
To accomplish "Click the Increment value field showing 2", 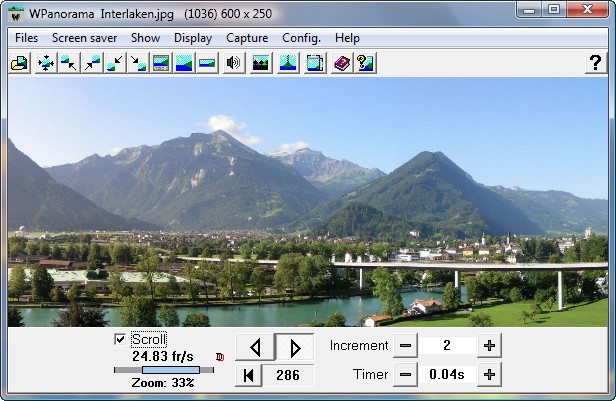I will (x=447, y=346).
